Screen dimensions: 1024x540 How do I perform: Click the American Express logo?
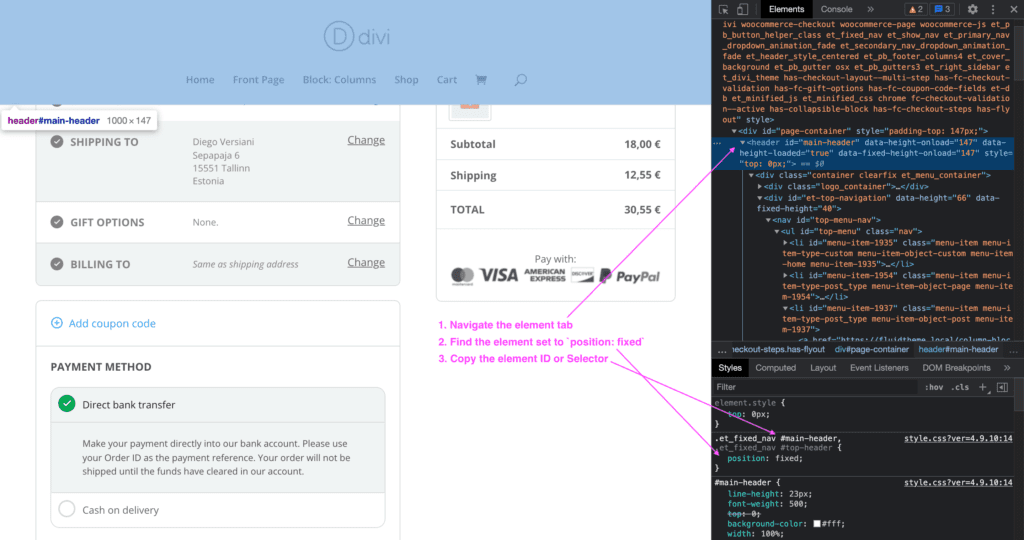click(x=545, y=275)
